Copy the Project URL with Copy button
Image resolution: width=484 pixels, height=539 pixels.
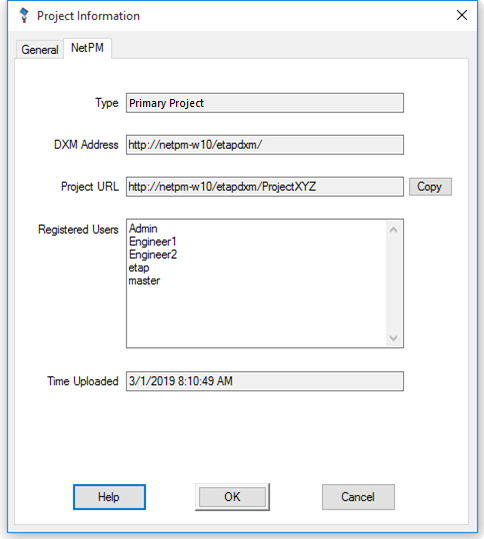pyautogui.click(x=430, y=187)
